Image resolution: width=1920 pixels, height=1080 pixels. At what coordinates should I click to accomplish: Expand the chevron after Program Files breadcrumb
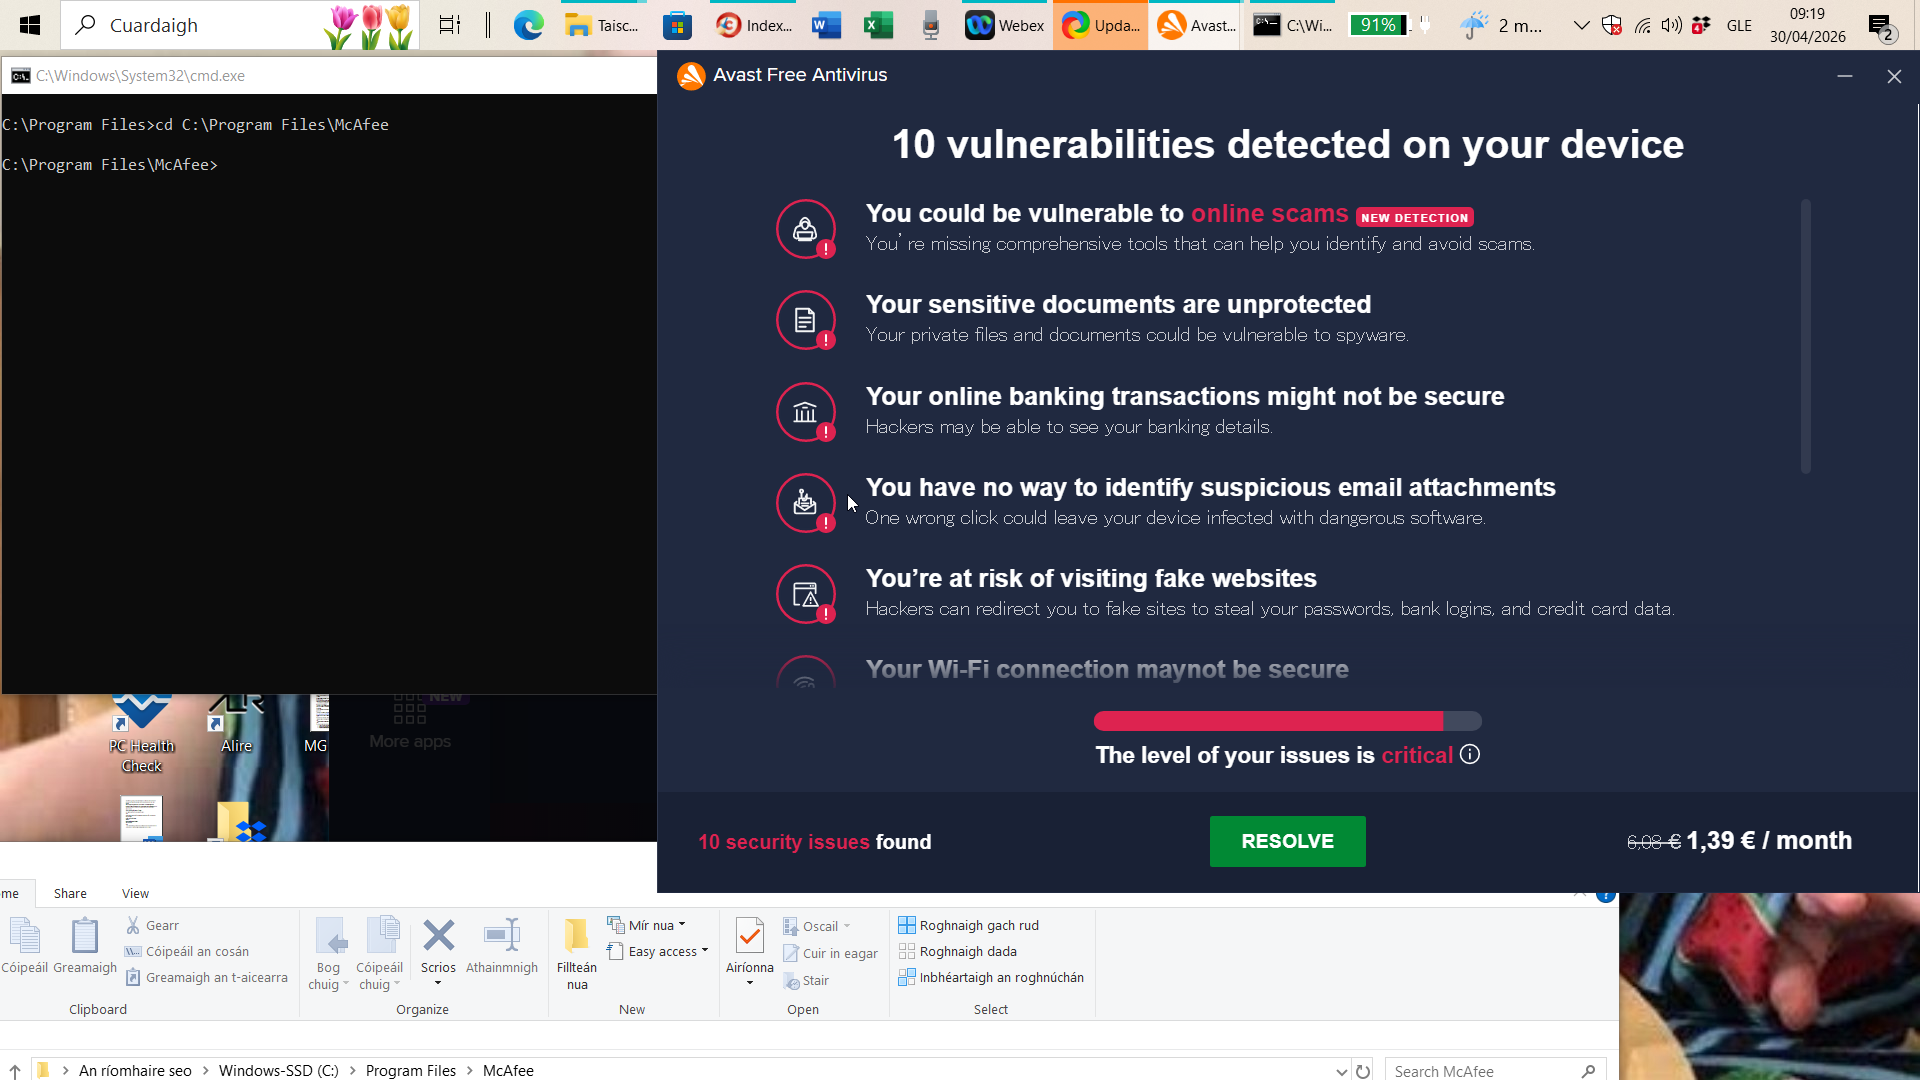pos(470,1071)
